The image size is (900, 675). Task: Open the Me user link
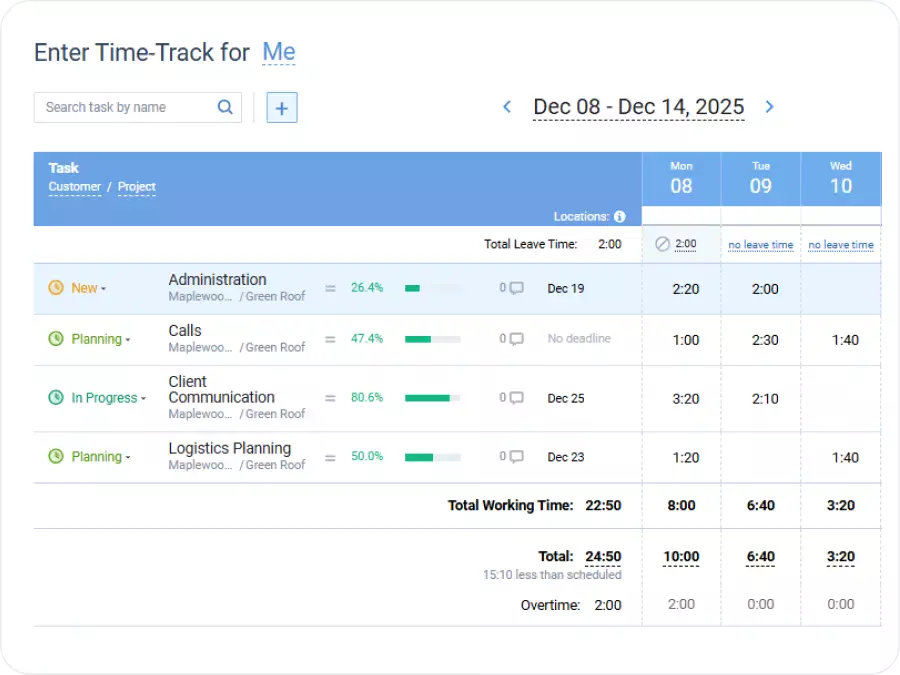point(280,52)
